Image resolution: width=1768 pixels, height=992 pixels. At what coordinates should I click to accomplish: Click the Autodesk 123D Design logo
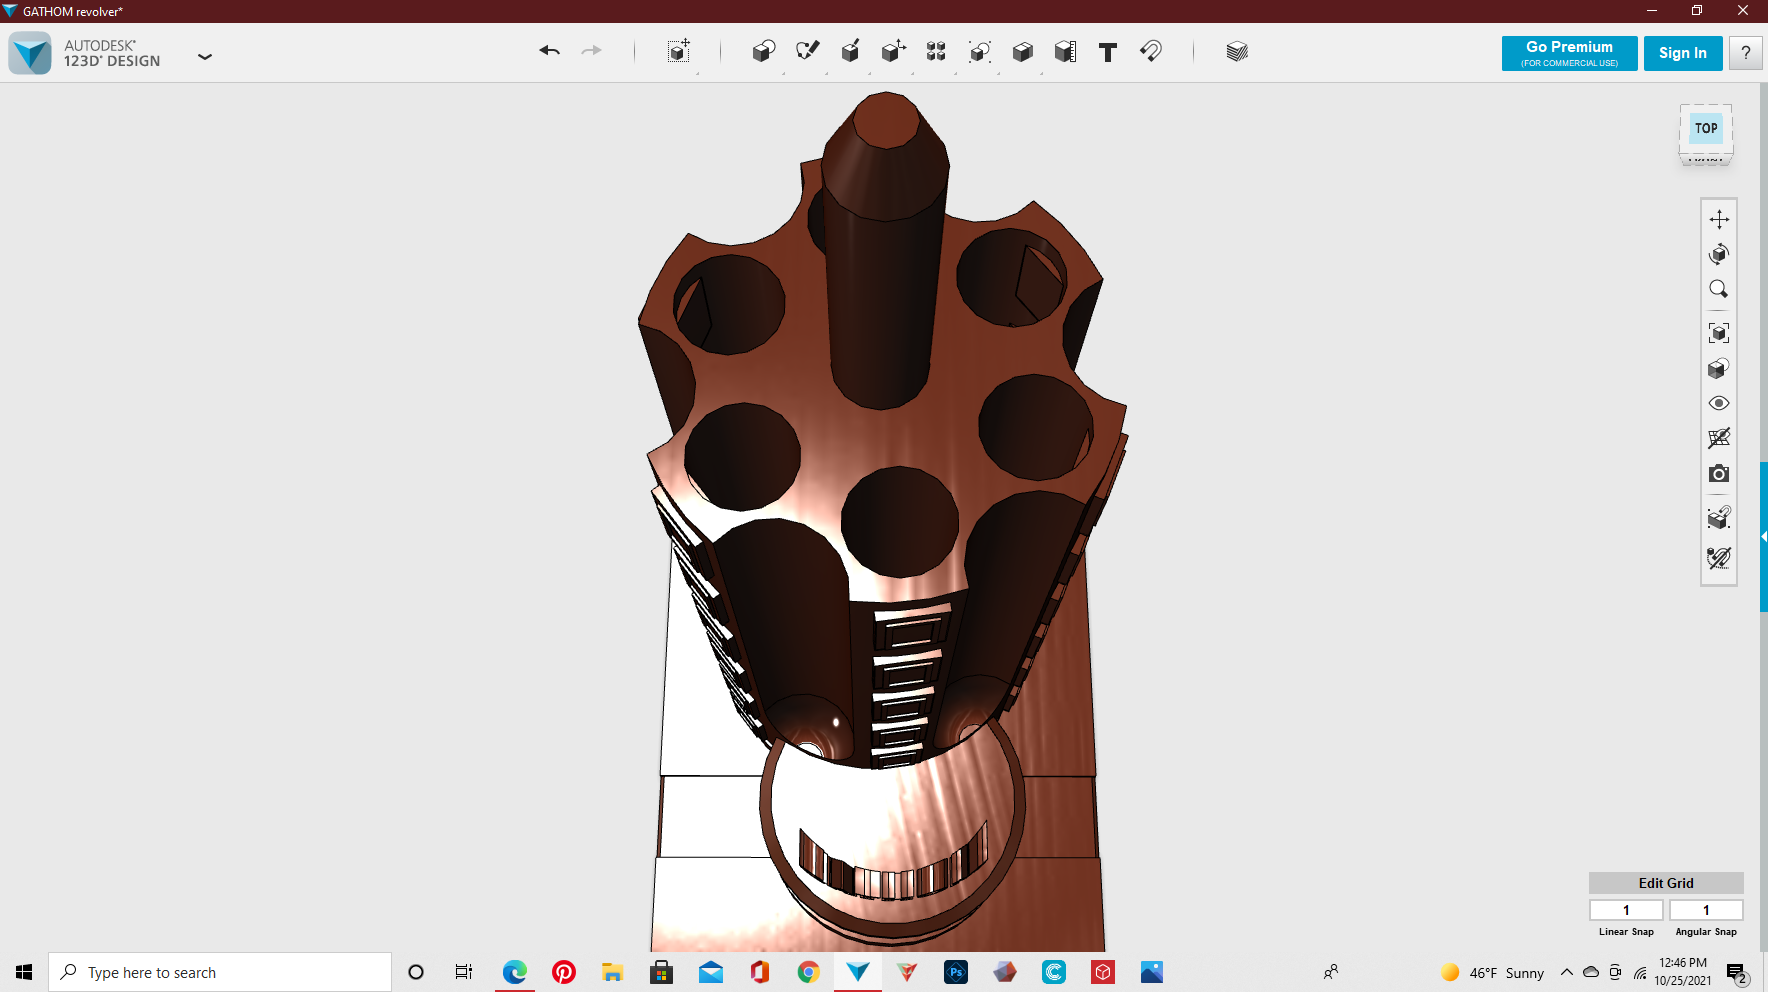tap(30, 53)
